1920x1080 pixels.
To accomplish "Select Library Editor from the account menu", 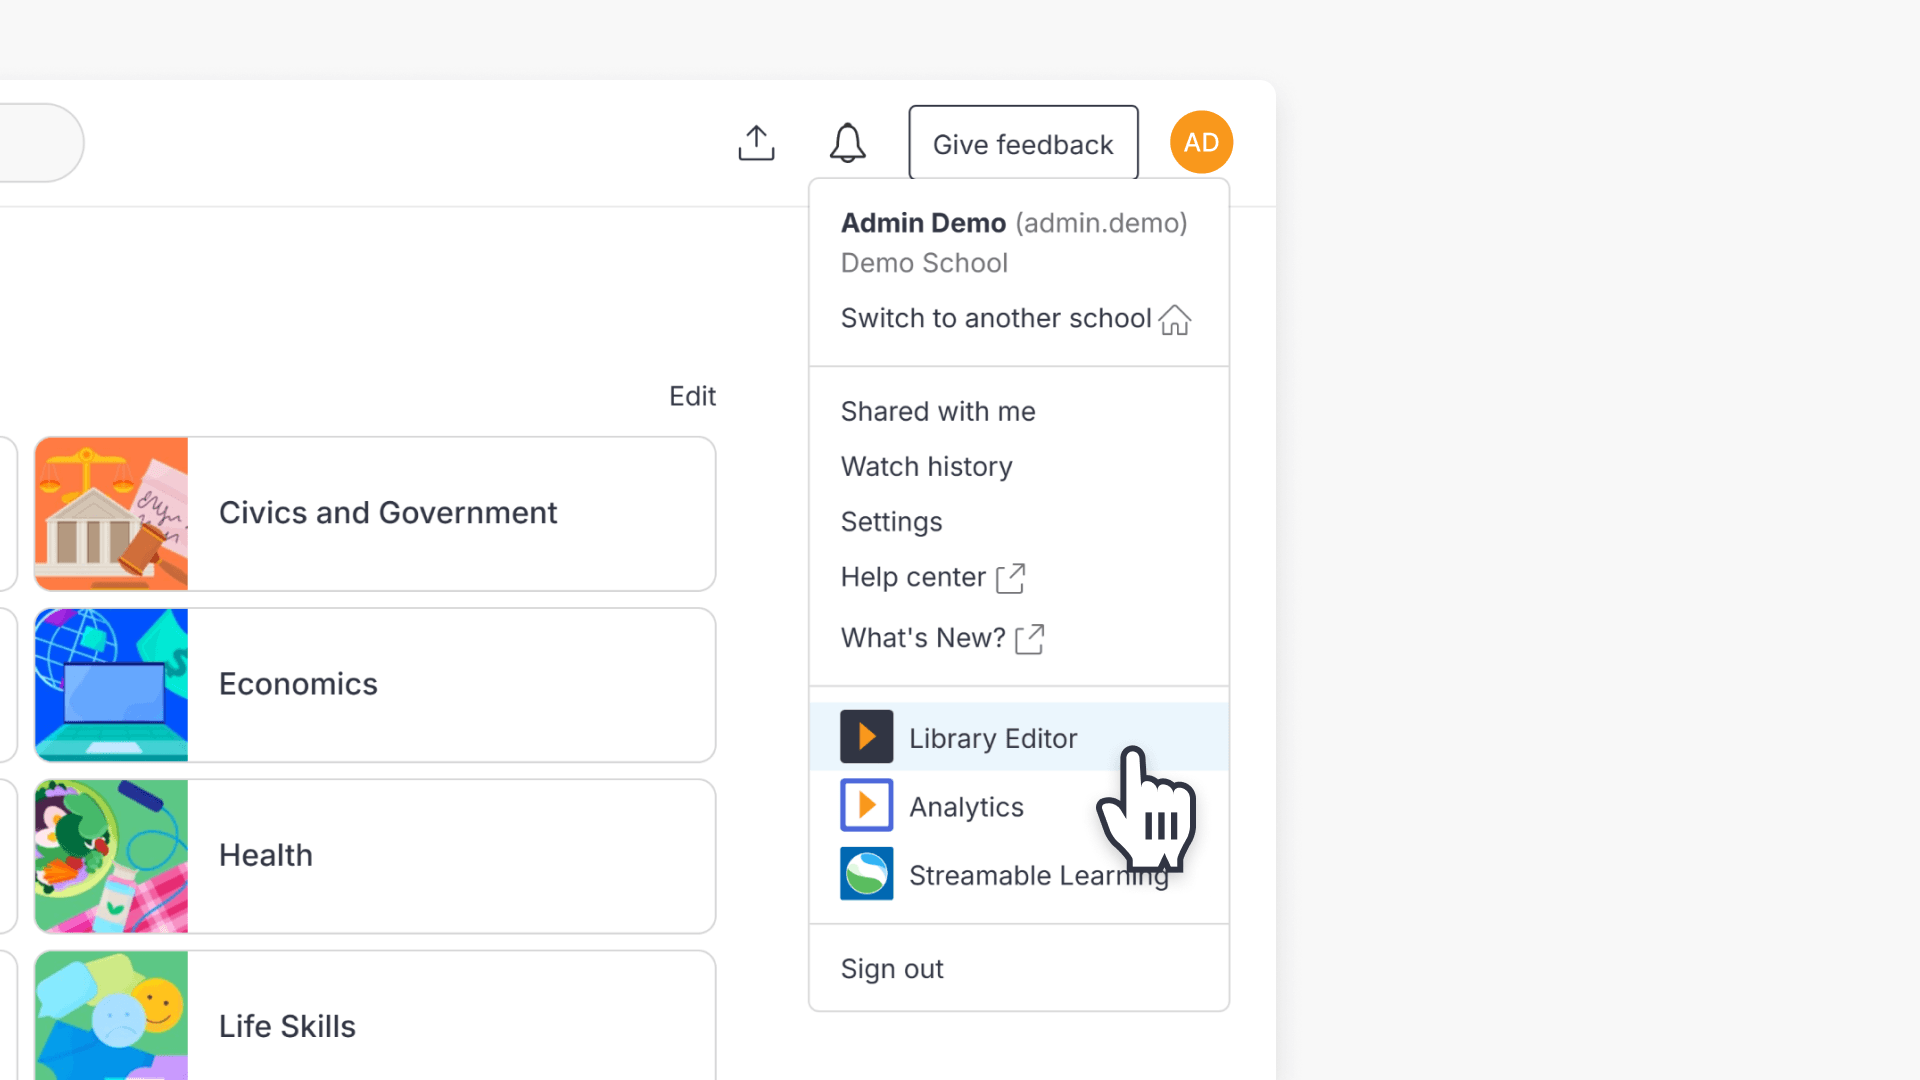I will pyautogui.click(x=993, y=737).
